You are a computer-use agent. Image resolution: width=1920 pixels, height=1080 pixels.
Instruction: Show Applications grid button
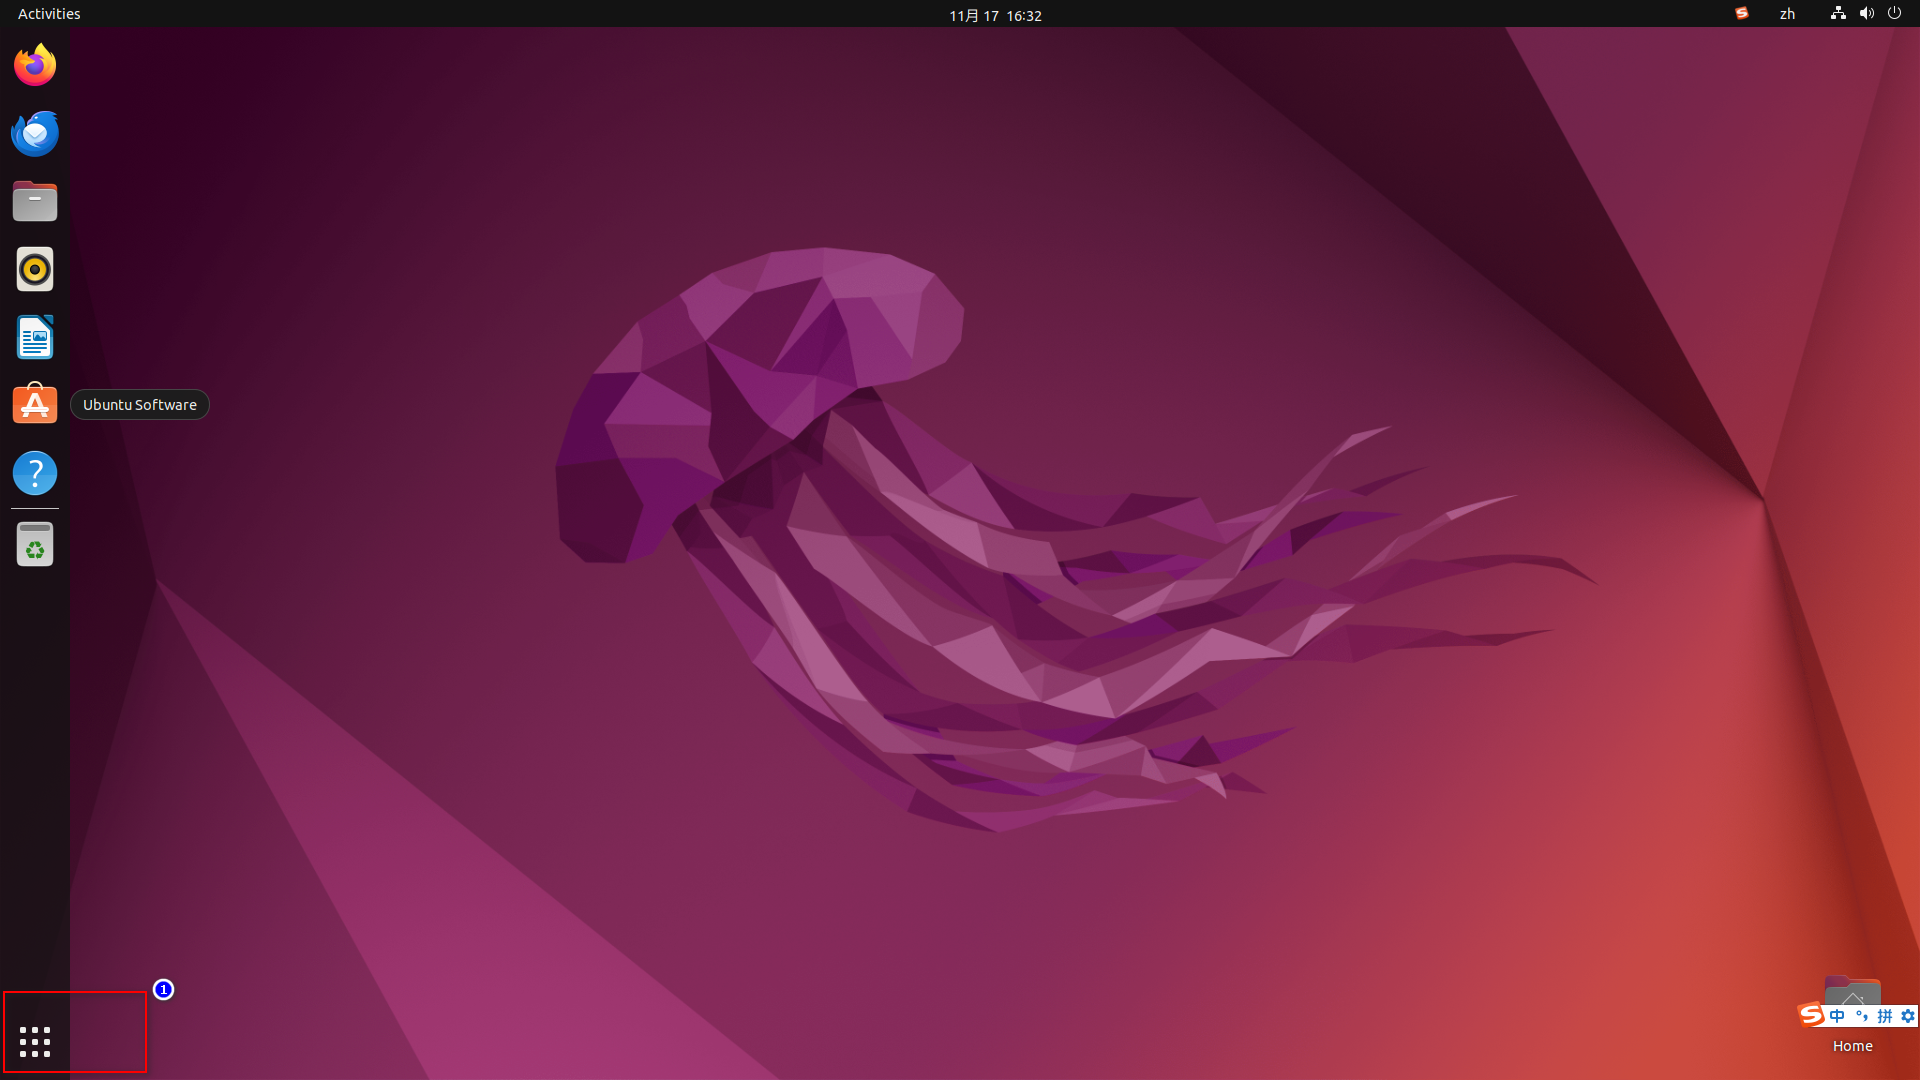[x=35, y=1042]
